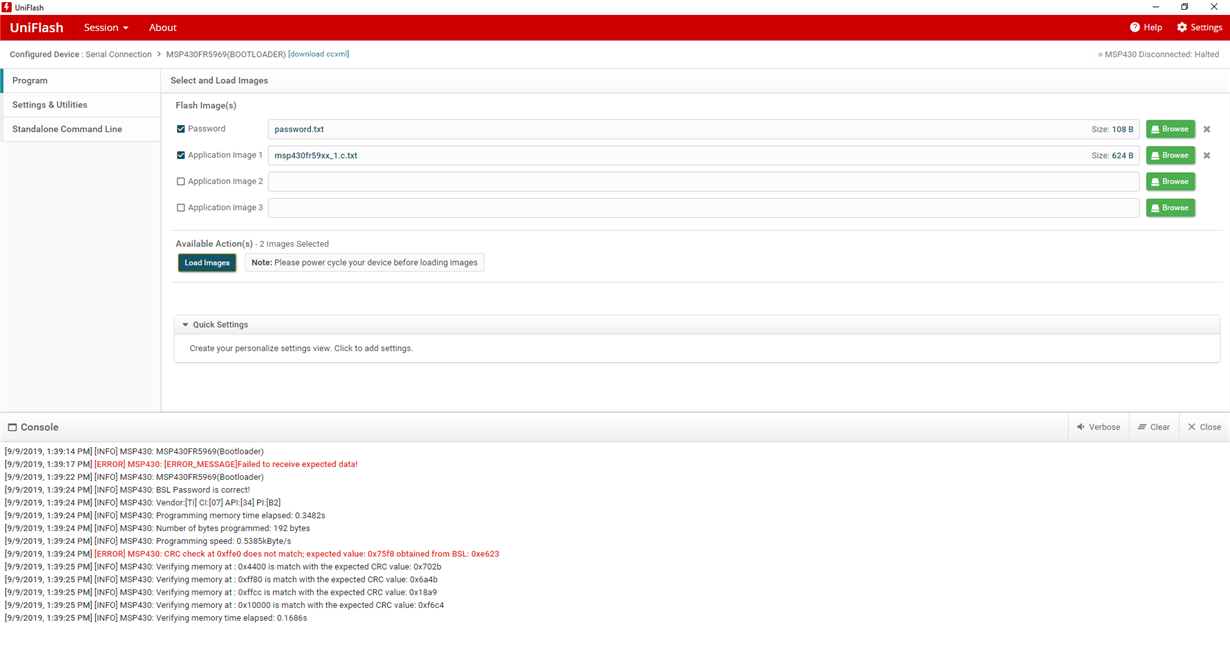Viewport: 1230px width, 666px height.
Task: Select the 'BSL Password is correct!' log line
Action: click(127, 490)
